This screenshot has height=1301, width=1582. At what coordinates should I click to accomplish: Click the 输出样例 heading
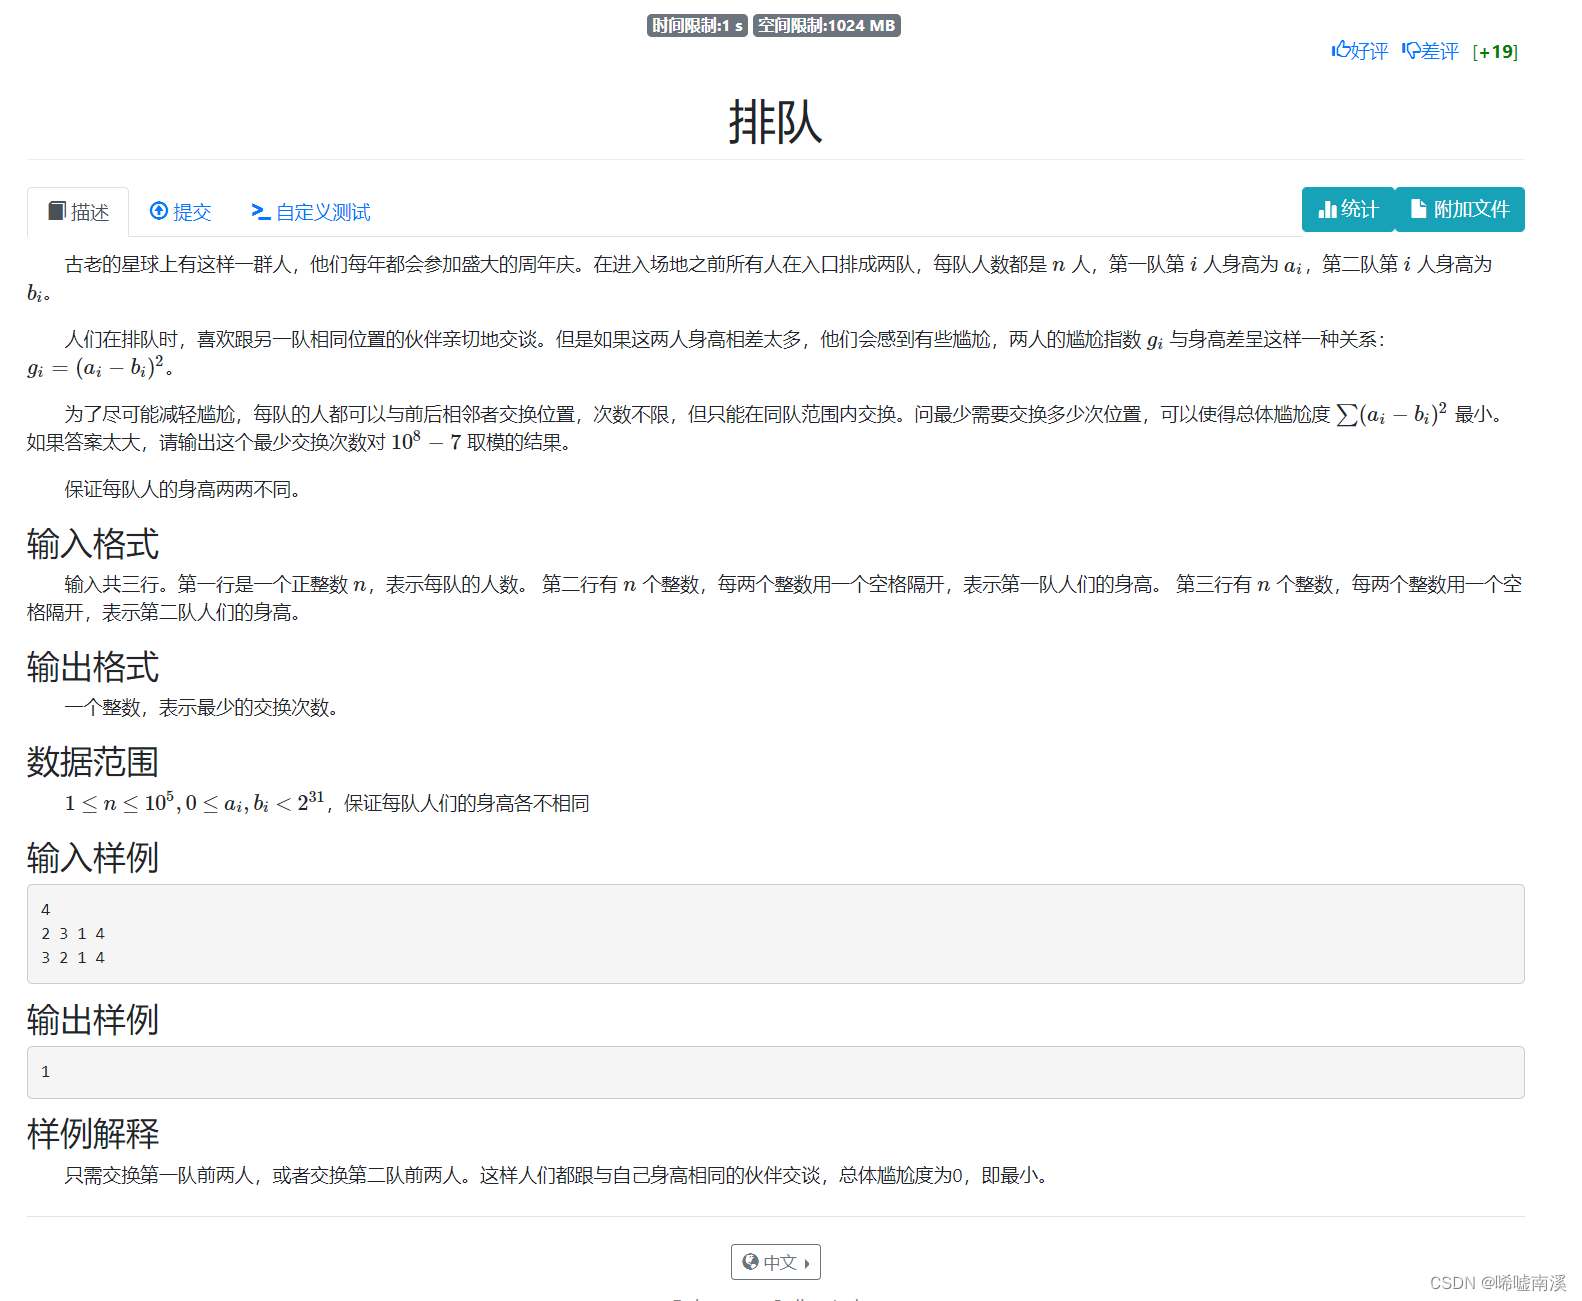click(93, 1020)
